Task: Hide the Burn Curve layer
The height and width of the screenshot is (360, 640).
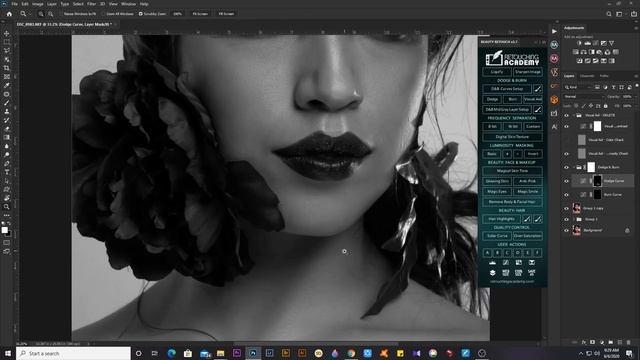Action: (x=566, y=195)
